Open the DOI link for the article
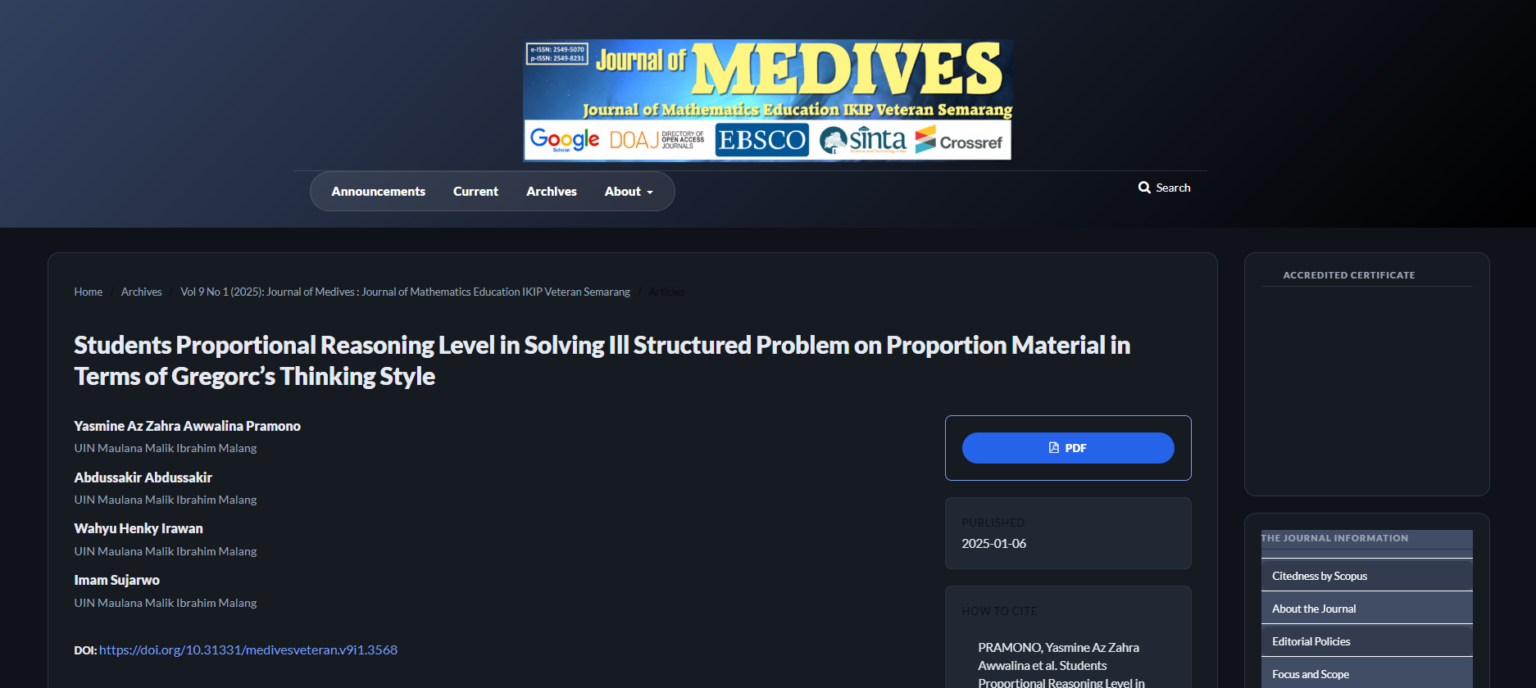This screenshot has height=688, width=1536. pyautogui.click(x=248, y=650)
